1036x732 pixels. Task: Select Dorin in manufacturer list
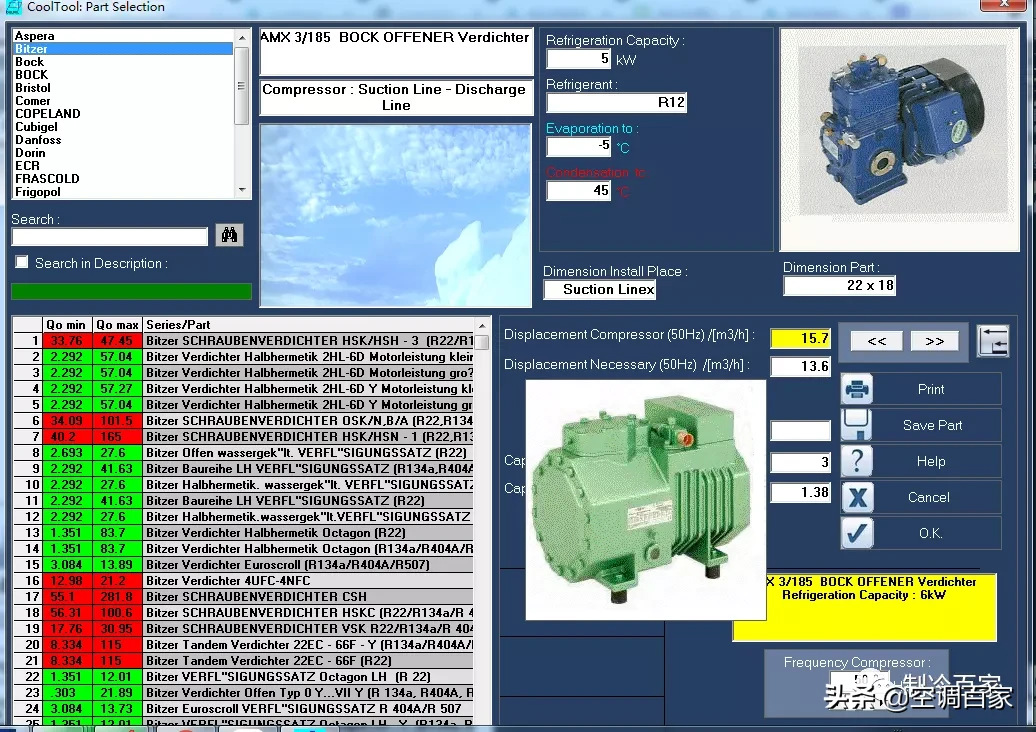click(x=122, y=153)
